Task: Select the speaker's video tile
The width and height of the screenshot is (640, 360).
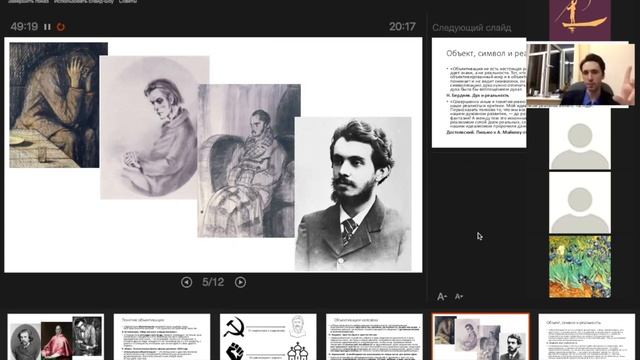Action: tap(580, 74)
